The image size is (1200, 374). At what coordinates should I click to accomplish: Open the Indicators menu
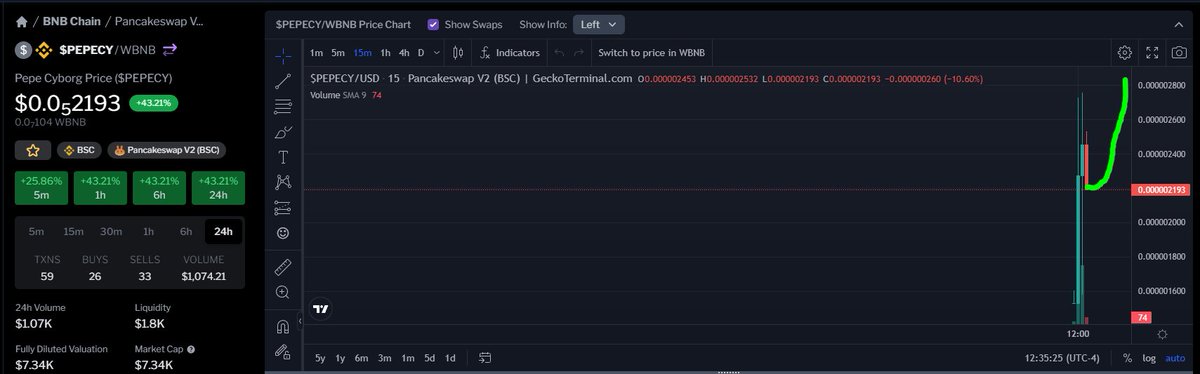point(509,53)
